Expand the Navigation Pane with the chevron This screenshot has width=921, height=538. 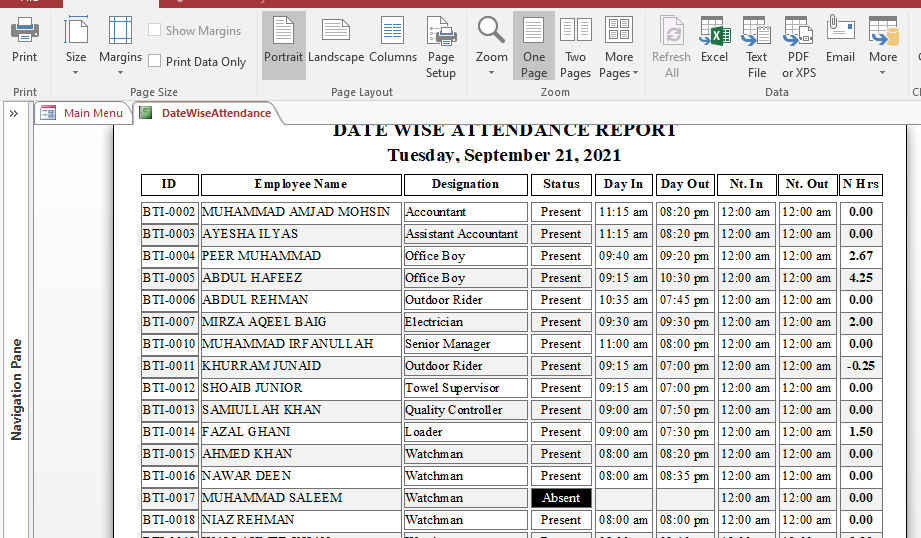[14, 113]
